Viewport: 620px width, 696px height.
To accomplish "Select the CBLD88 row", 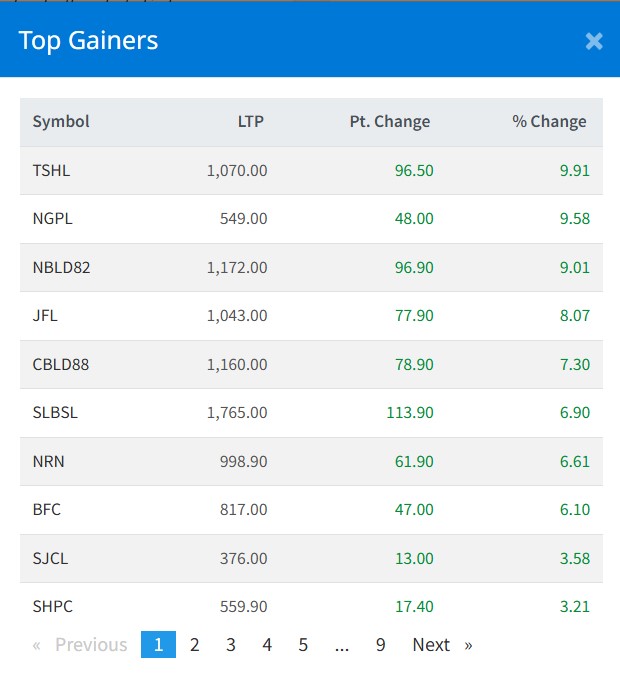I will click(x=60, y=365).
